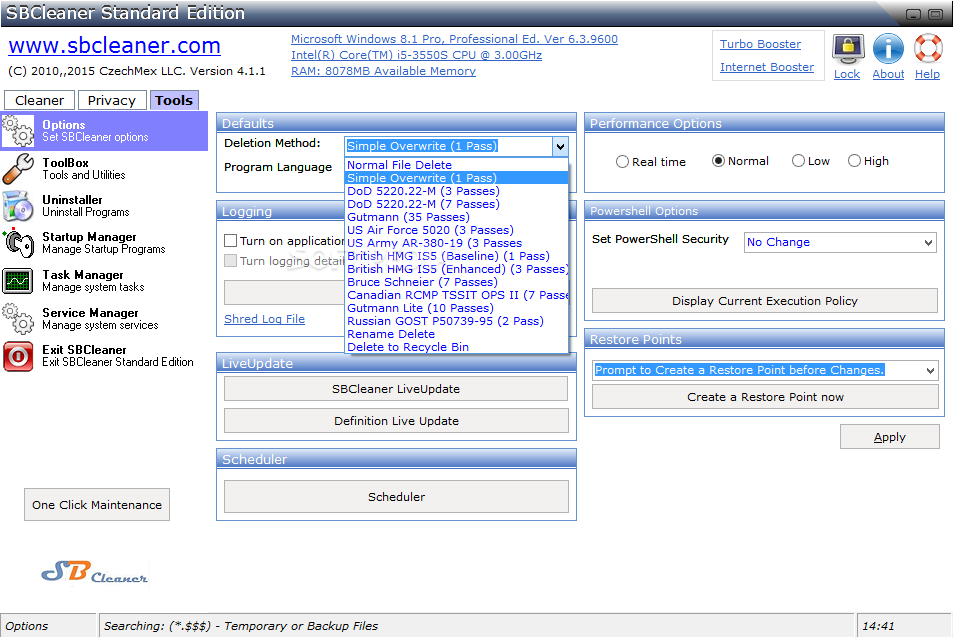This screenshot has width=953, height=638.
Task: Click the red Exit SBCleaner power icon
Action: [18, 356]
